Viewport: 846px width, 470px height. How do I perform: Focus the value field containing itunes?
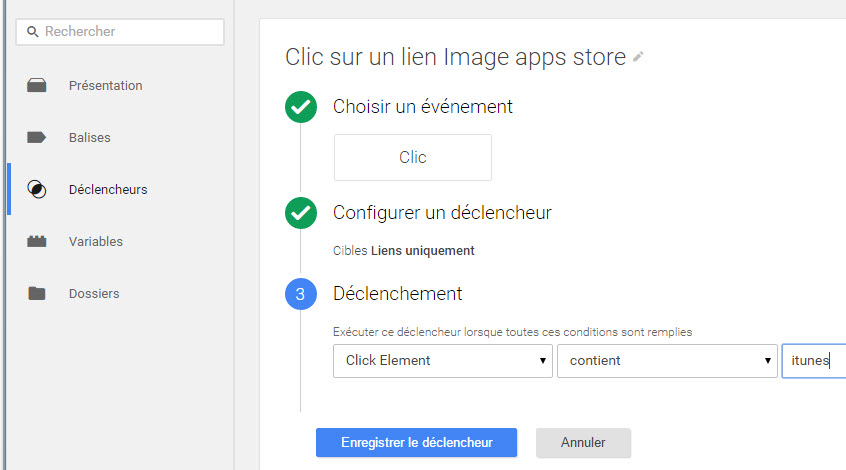(814, 360)
